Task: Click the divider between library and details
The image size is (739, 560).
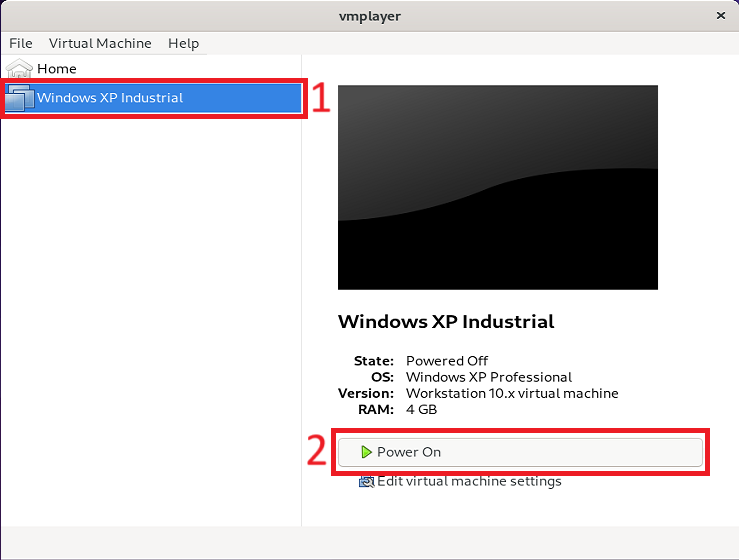Action: point(302,300)
